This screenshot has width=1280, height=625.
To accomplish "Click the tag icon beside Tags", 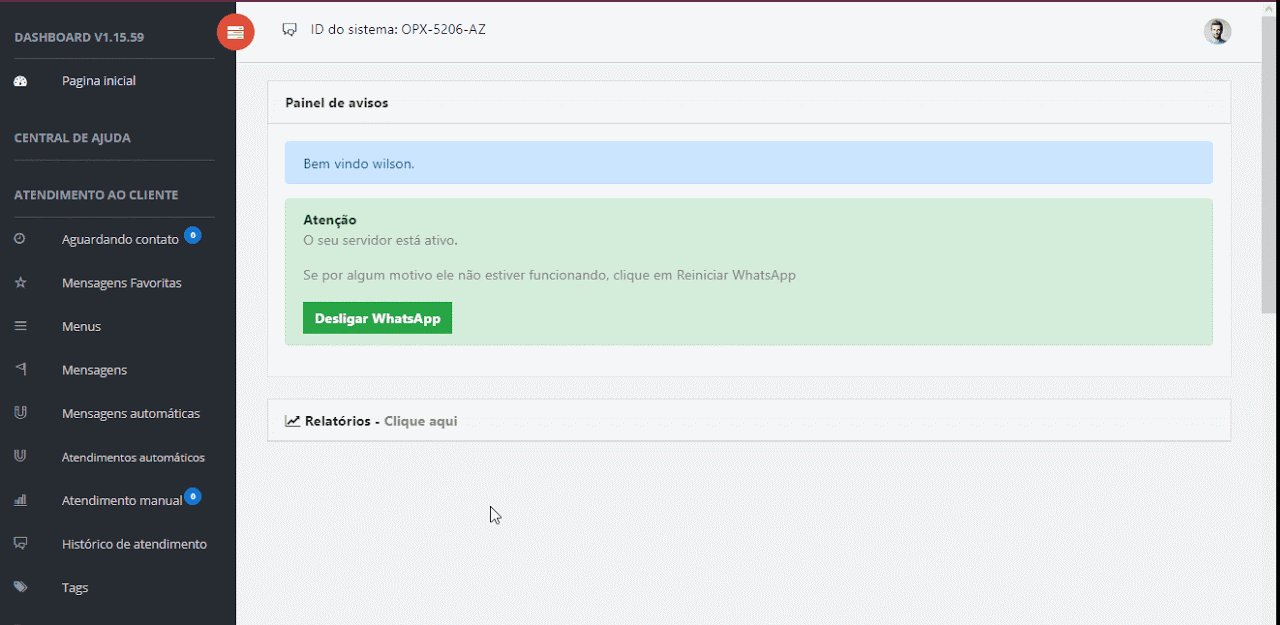I will pos(20,587).
